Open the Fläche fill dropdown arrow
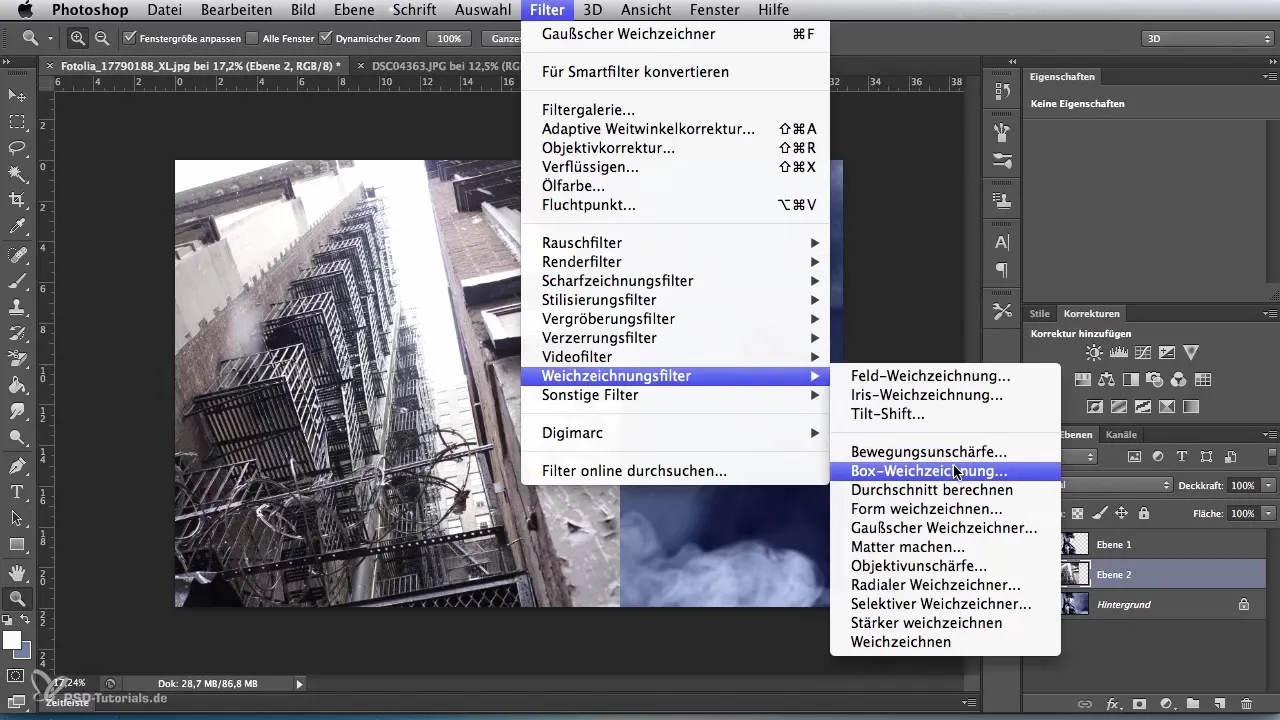 tap(1269, 513)
